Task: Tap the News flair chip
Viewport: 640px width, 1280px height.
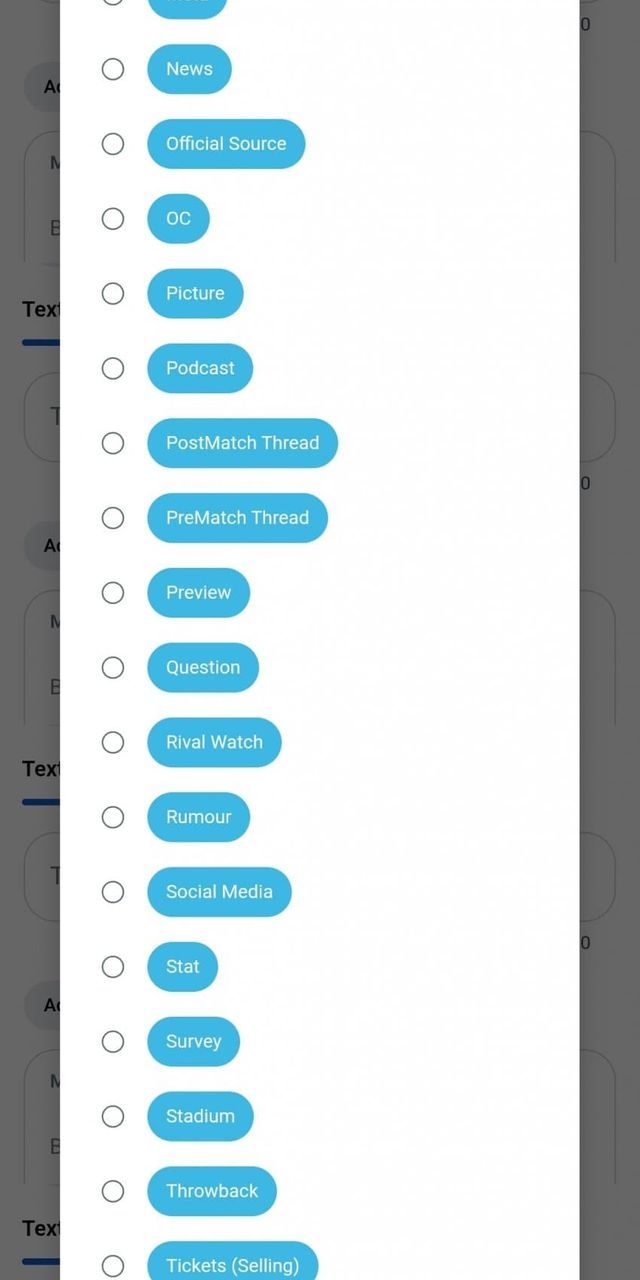Action: coord(189,69)
